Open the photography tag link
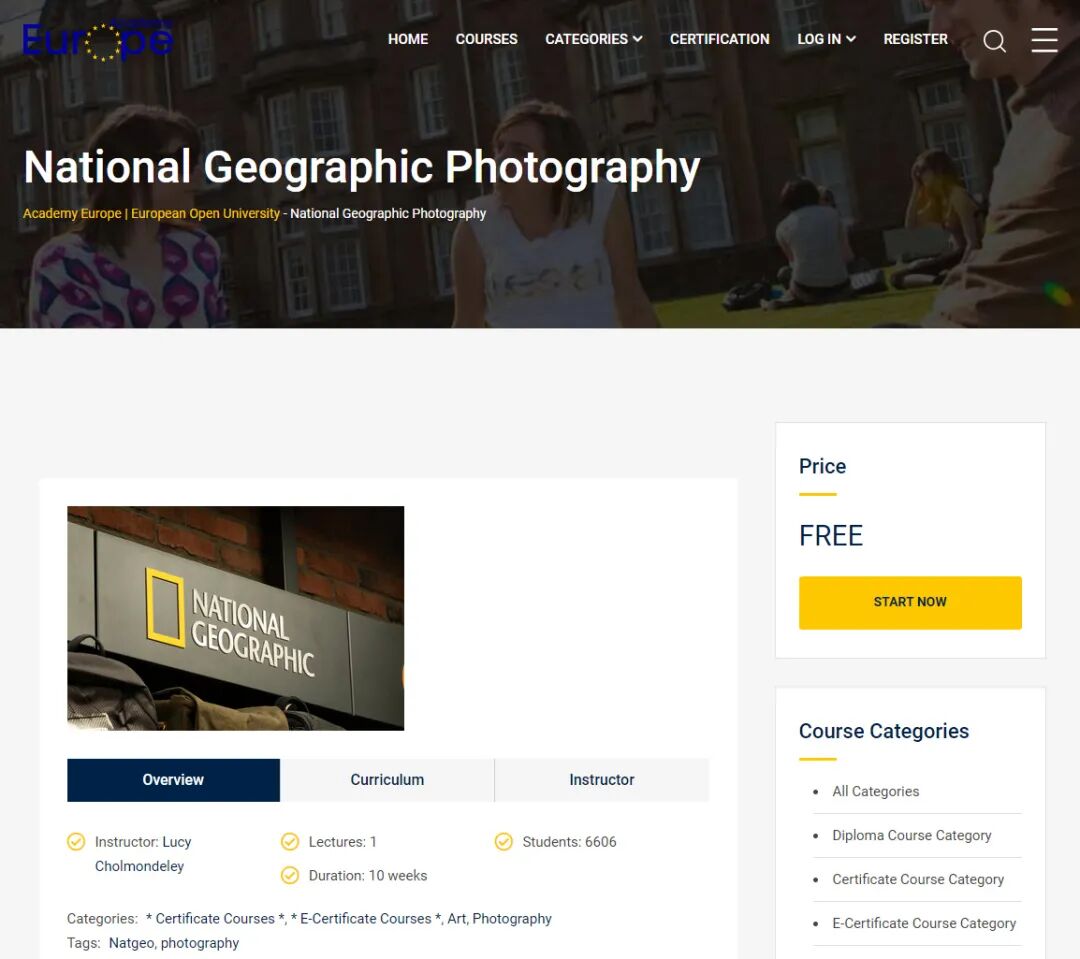Image resolution: width=1080 pixels, height=959 pixels. pyautogui.click(x=200, y=942)
